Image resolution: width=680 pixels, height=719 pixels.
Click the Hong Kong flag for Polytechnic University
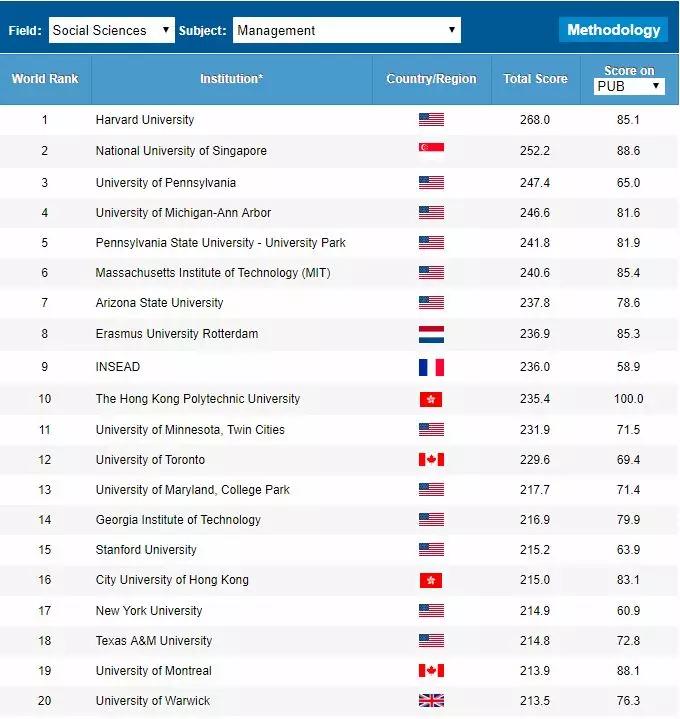[x=431, y=399]
